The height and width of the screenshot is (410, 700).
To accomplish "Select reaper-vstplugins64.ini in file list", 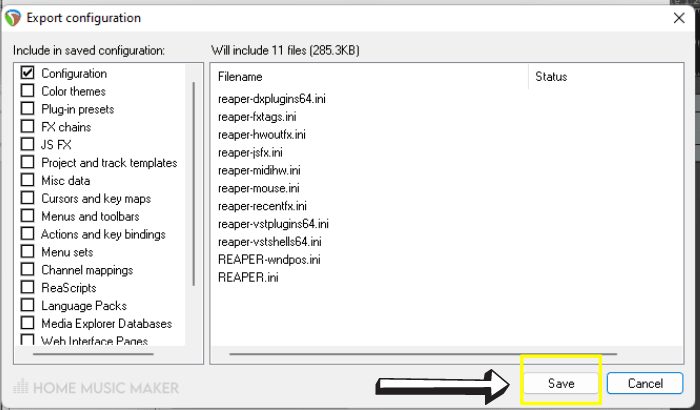I will [273, 224].
